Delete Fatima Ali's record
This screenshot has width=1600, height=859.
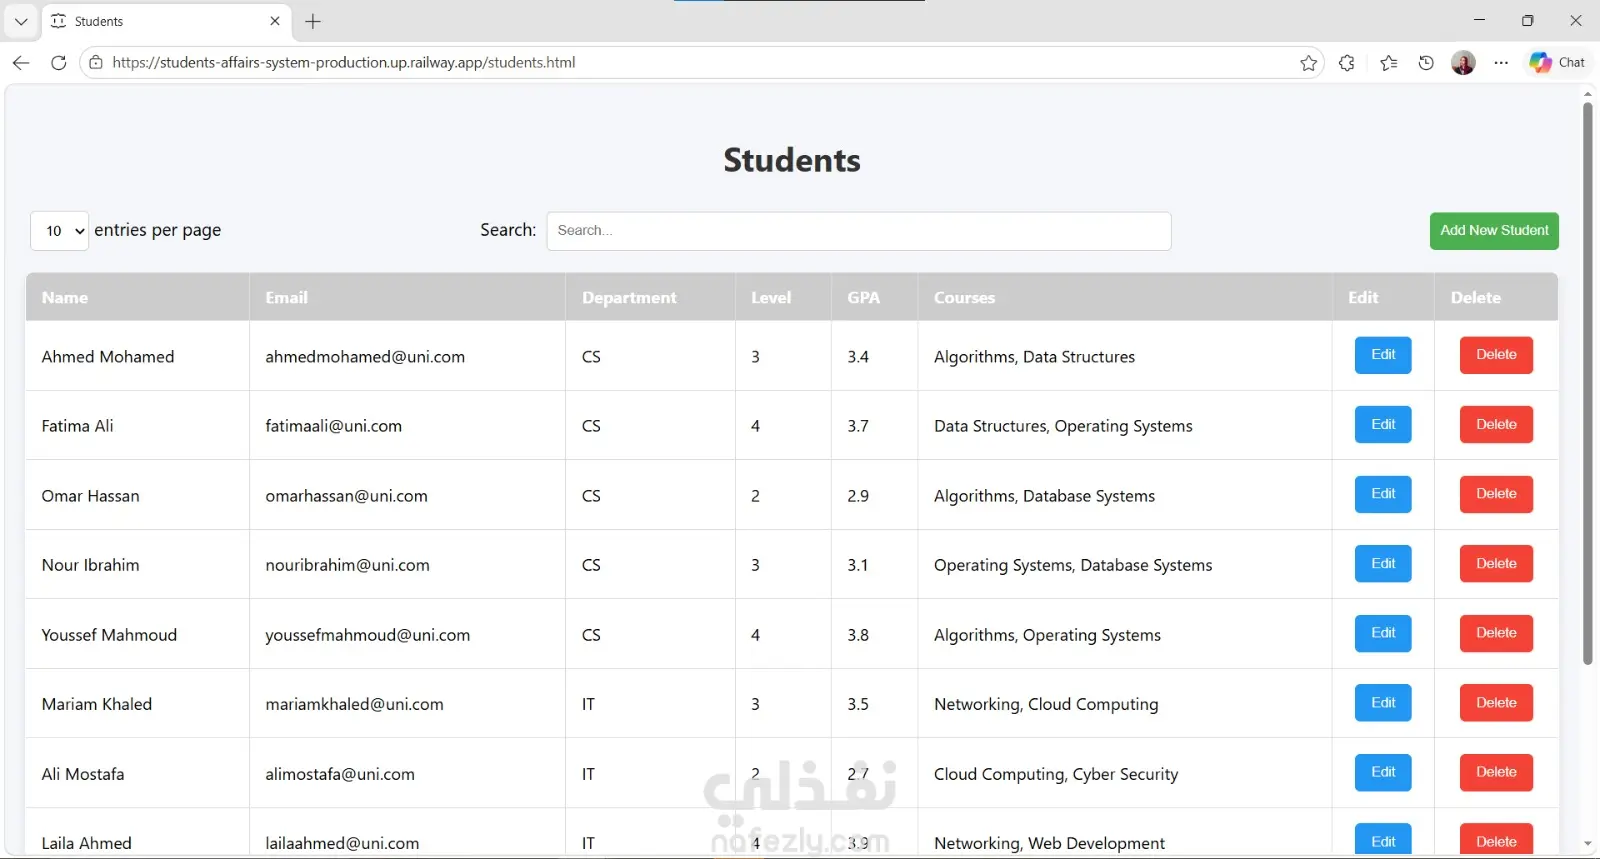pyautogui.click(x=1496, y=425)
